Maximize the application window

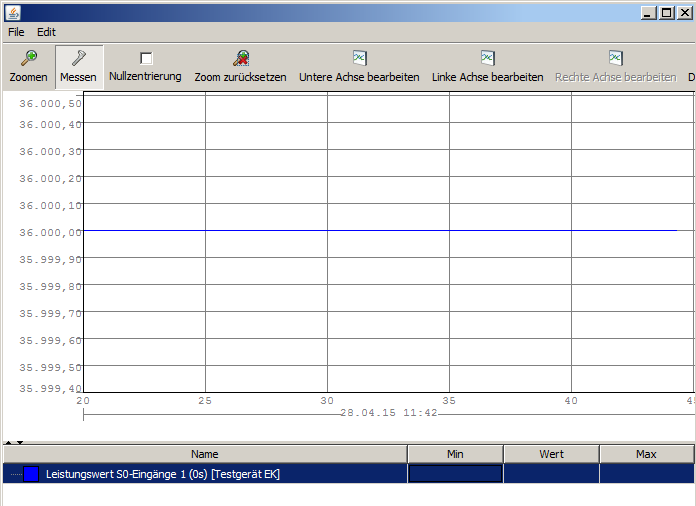[x=667, y=12]
